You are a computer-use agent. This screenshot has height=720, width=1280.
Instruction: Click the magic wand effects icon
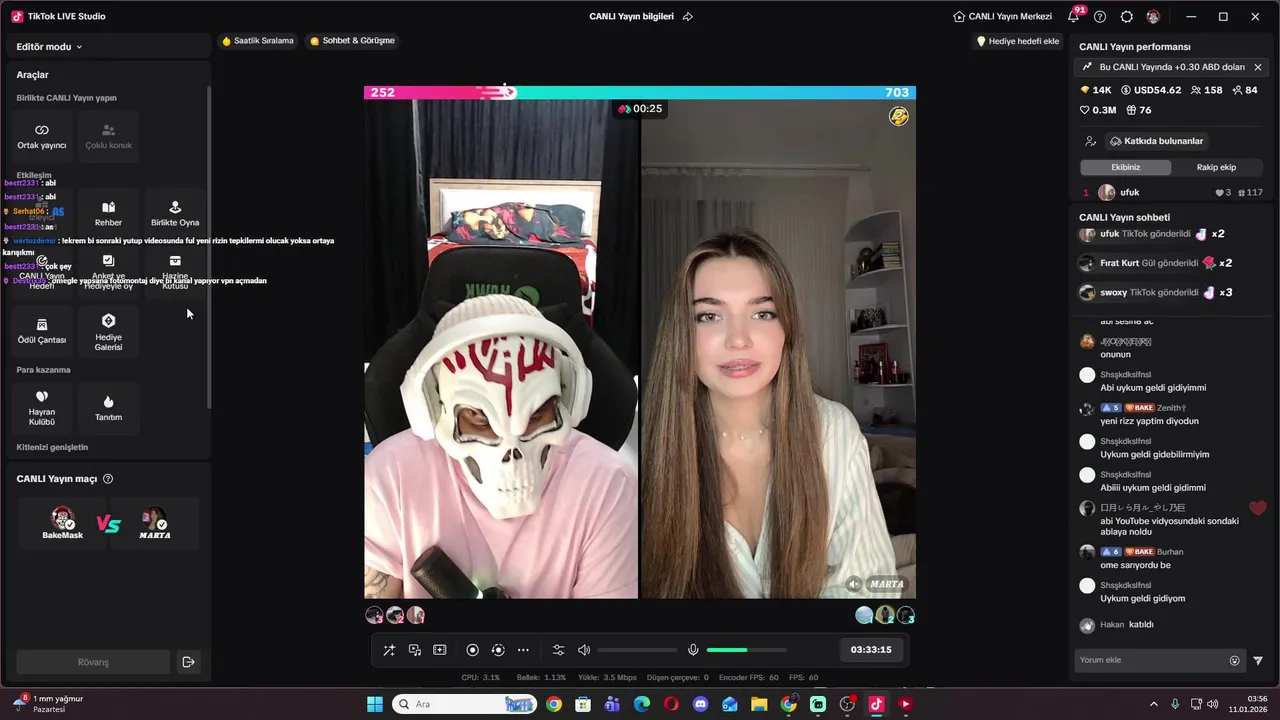pos(389,650)
